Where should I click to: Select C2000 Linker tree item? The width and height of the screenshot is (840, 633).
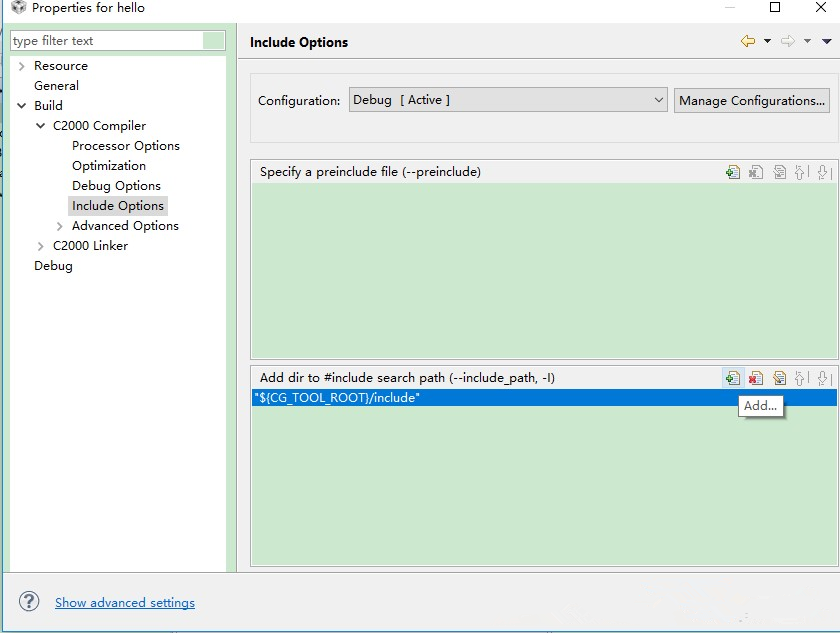point(90,246)
